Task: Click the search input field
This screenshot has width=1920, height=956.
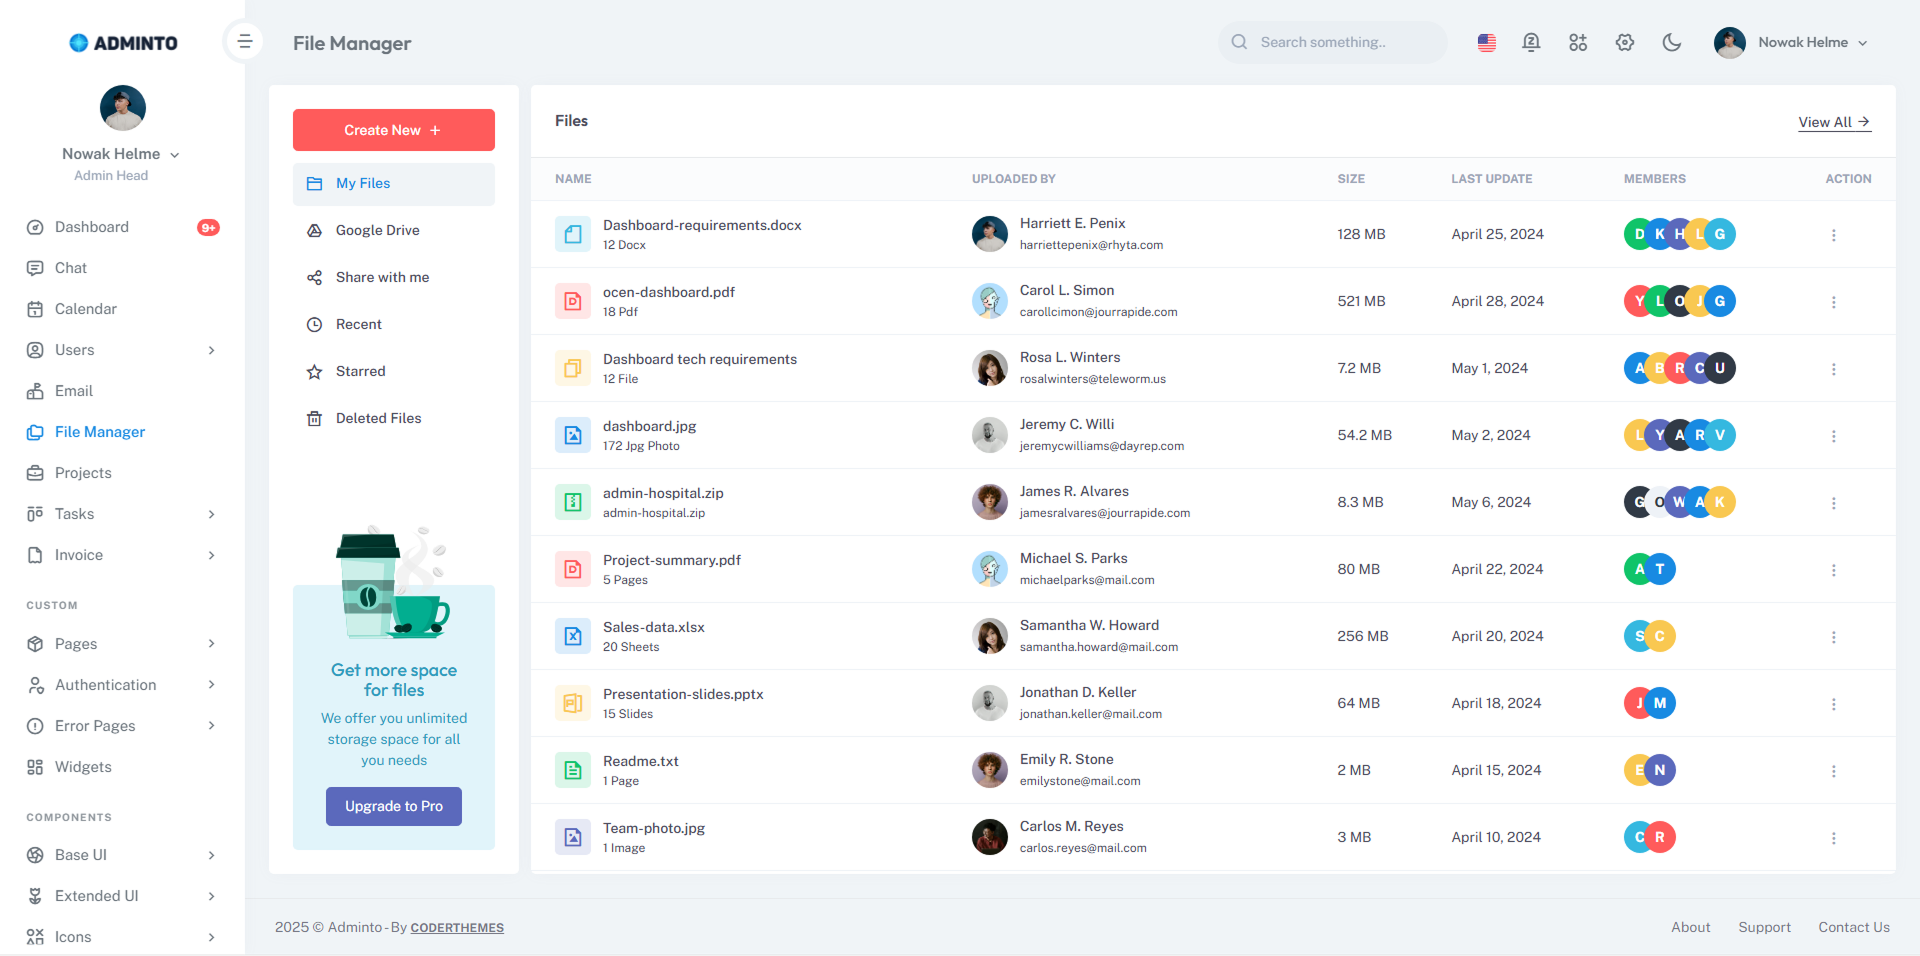Action: tap(1330, 42)
